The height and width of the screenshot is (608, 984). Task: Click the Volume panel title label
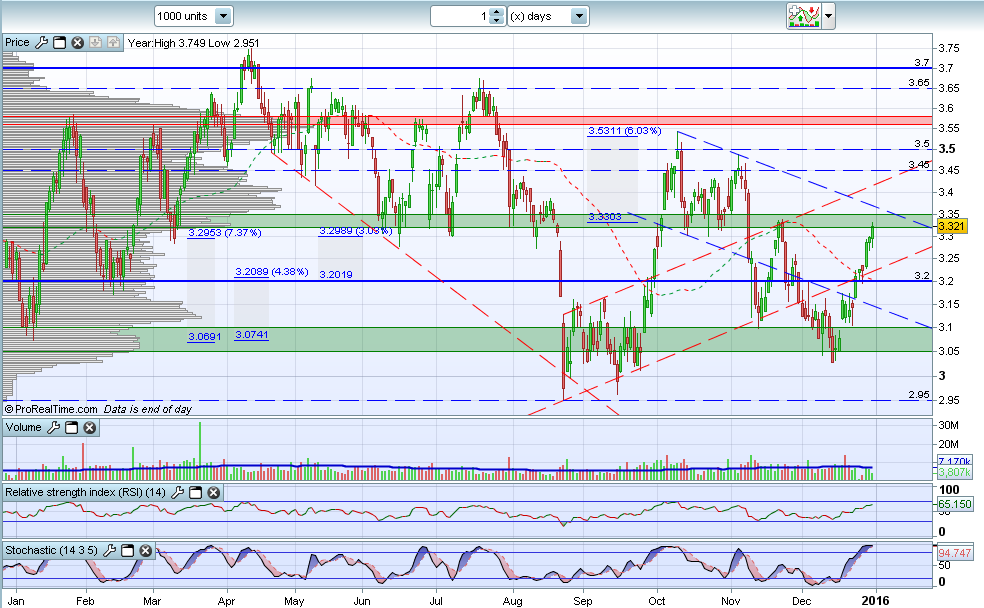pyautogui.click(x=23, y=427)
